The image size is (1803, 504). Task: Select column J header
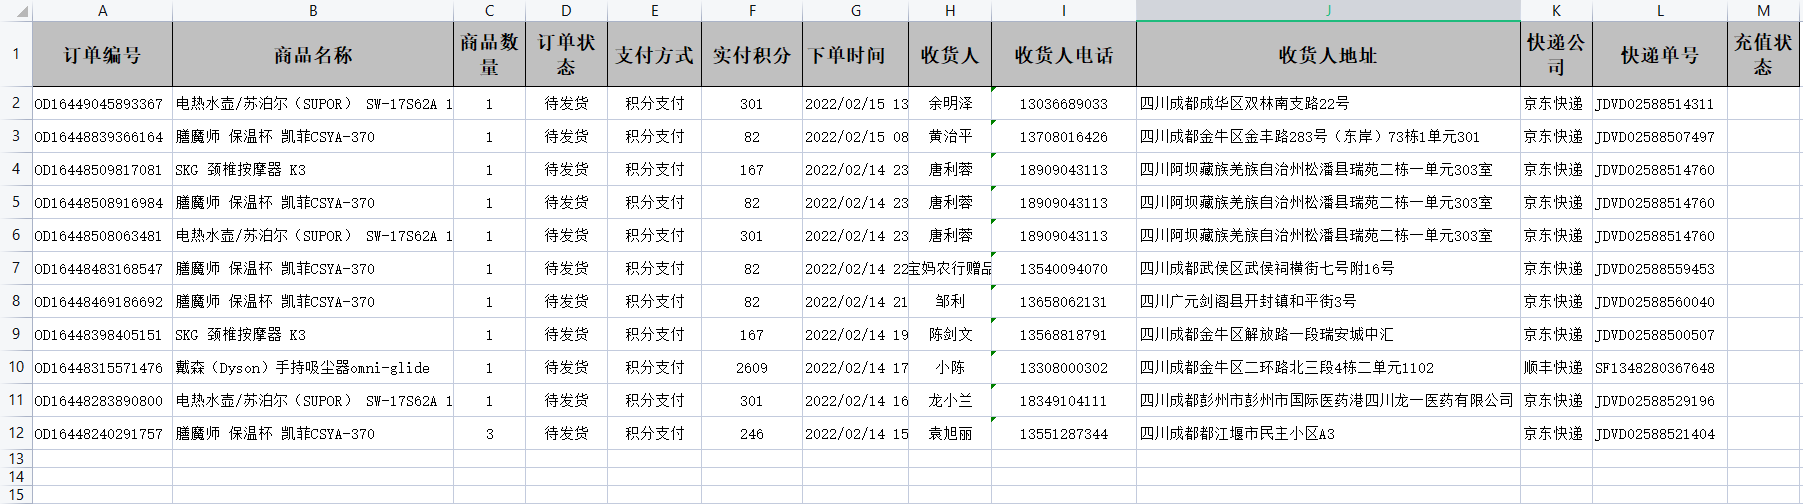1328,10
